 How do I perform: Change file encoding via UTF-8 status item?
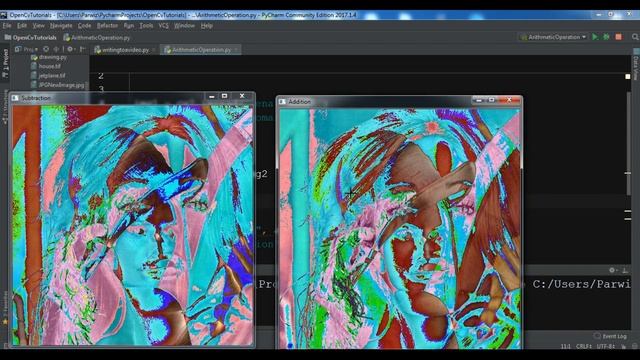[x=605, y=347]
